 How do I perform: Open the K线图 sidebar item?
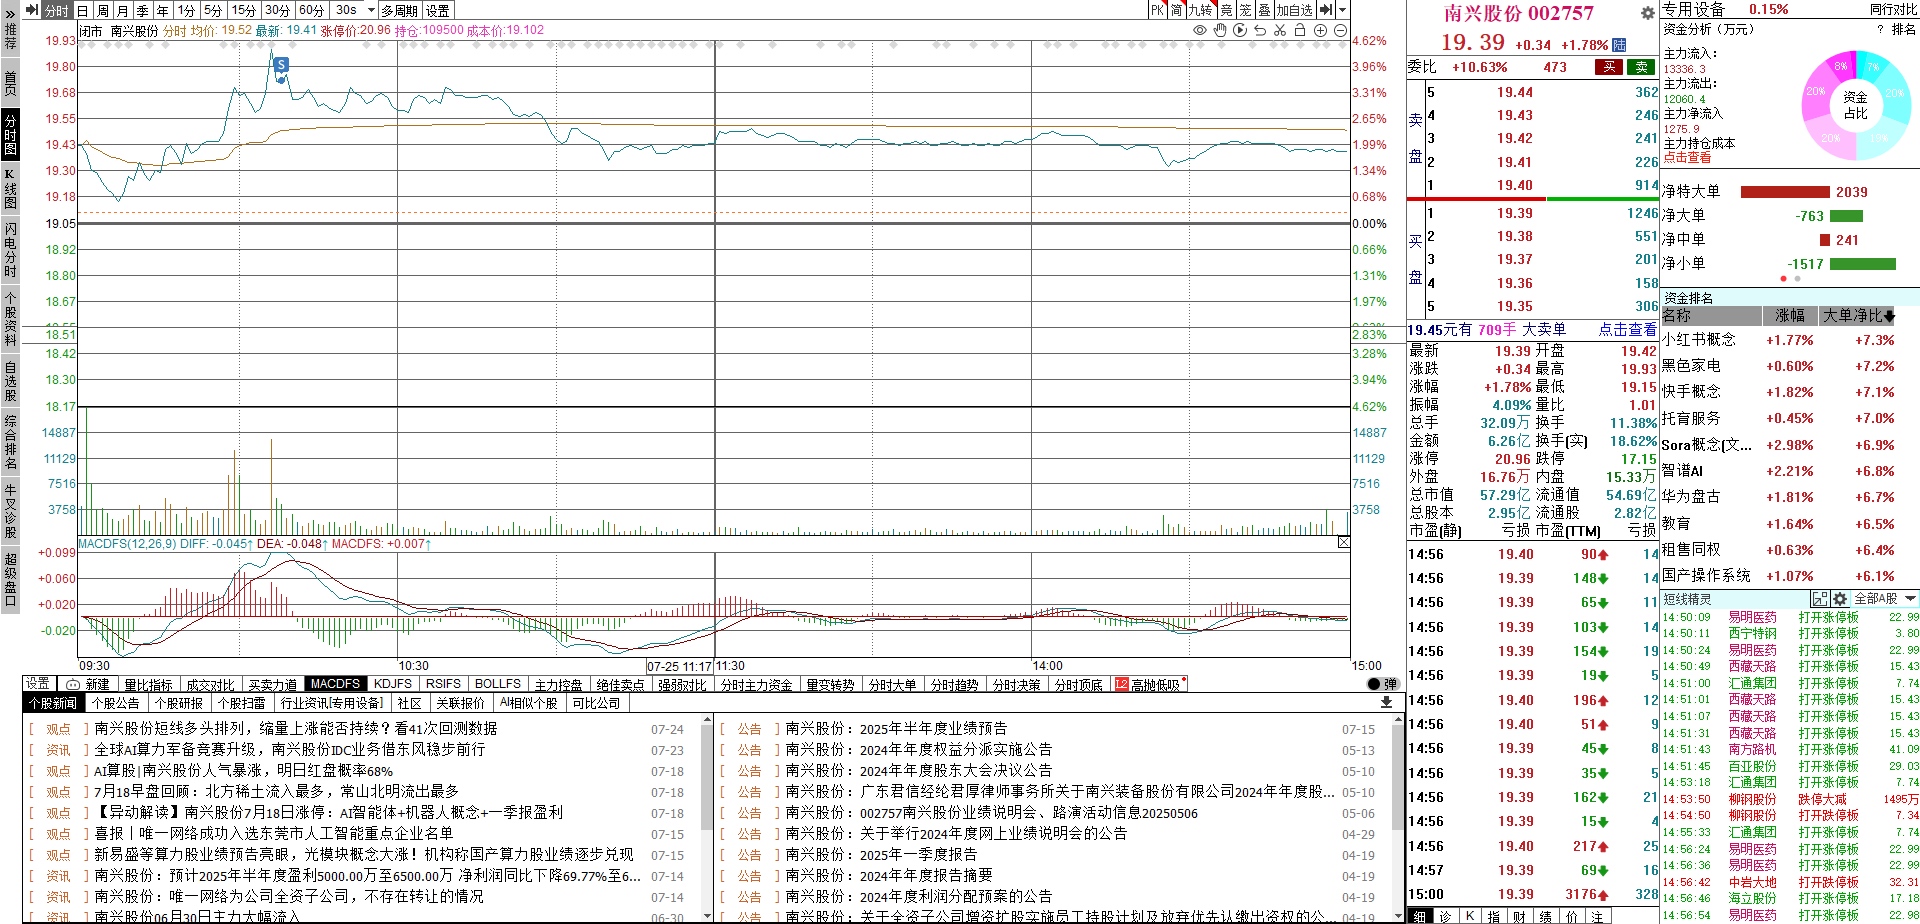[10, 188]
